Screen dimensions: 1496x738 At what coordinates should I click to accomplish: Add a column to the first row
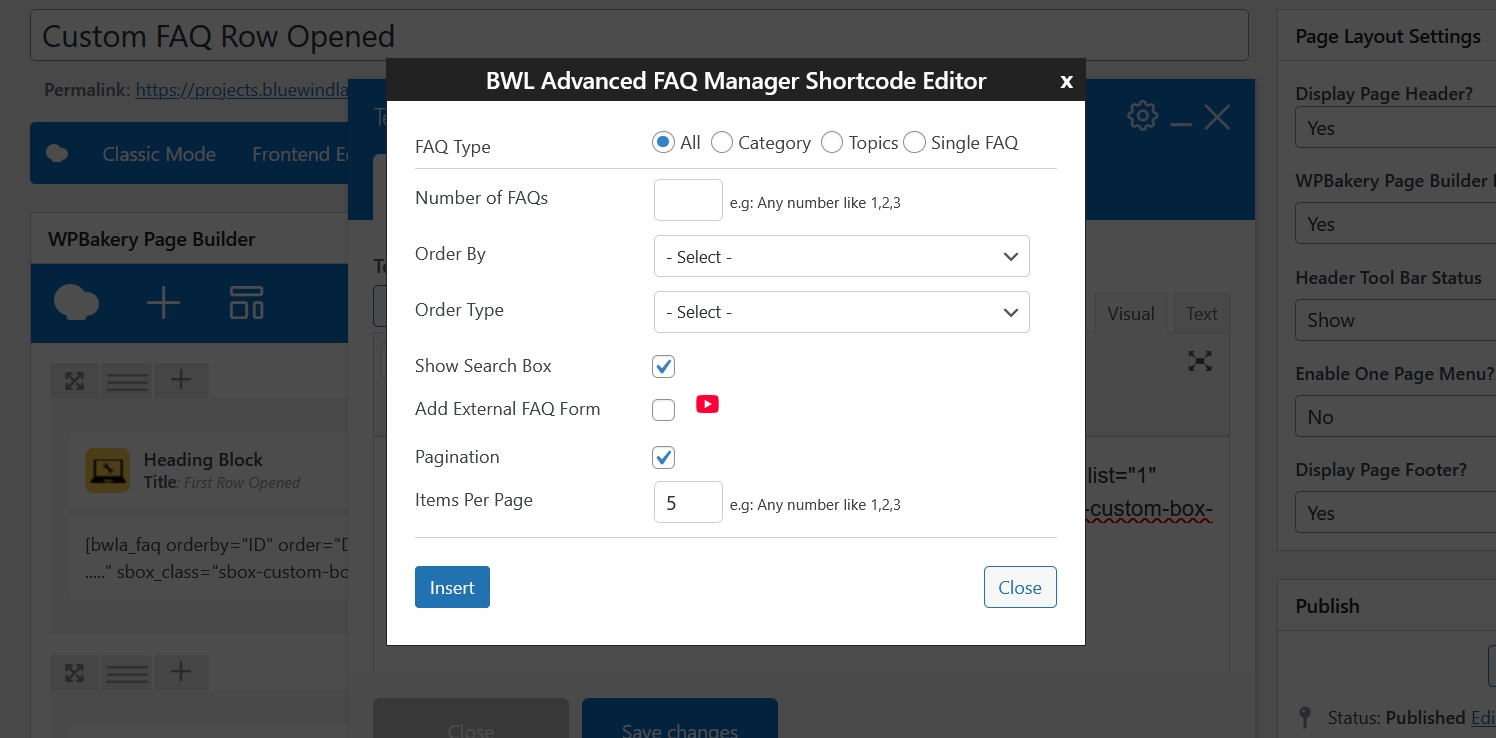[180, 380]
